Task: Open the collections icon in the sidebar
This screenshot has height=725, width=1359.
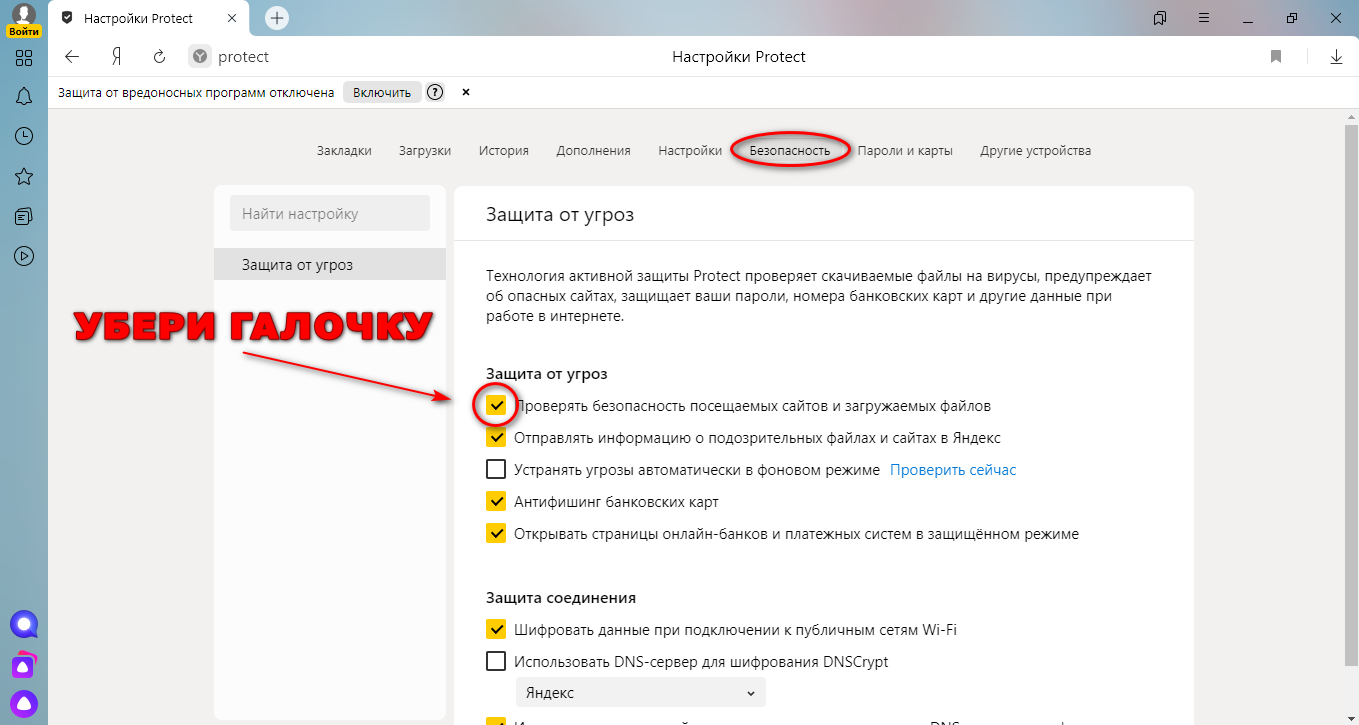Action: click(24, 217)
